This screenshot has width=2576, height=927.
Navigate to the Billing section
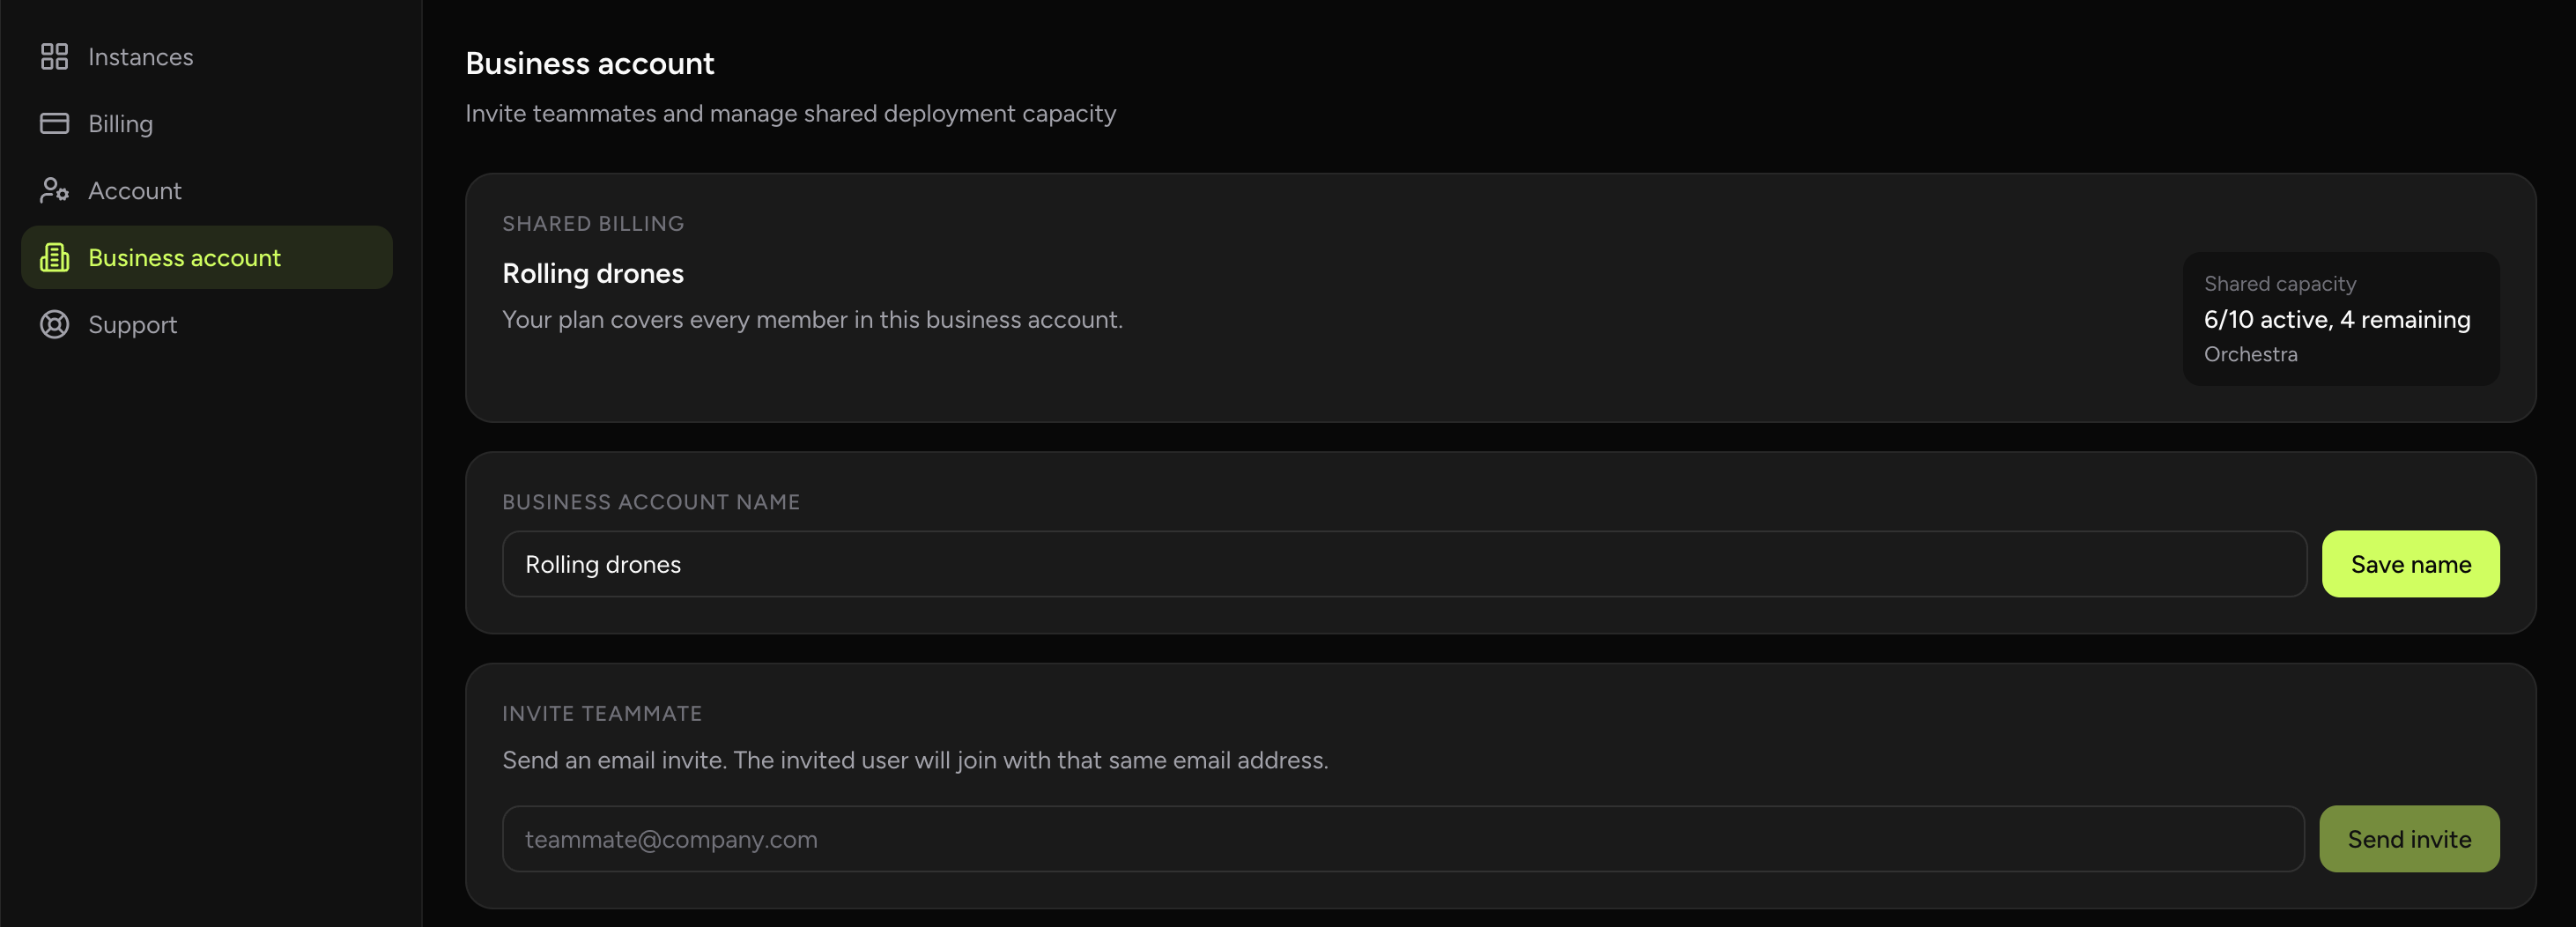pyautogui.click(x=120, y=123)
